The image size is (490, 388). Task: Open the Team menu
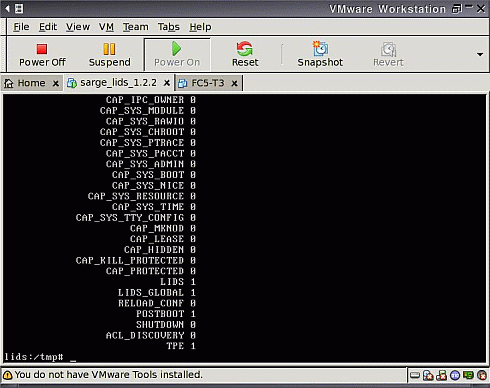(x=135, y=27)
